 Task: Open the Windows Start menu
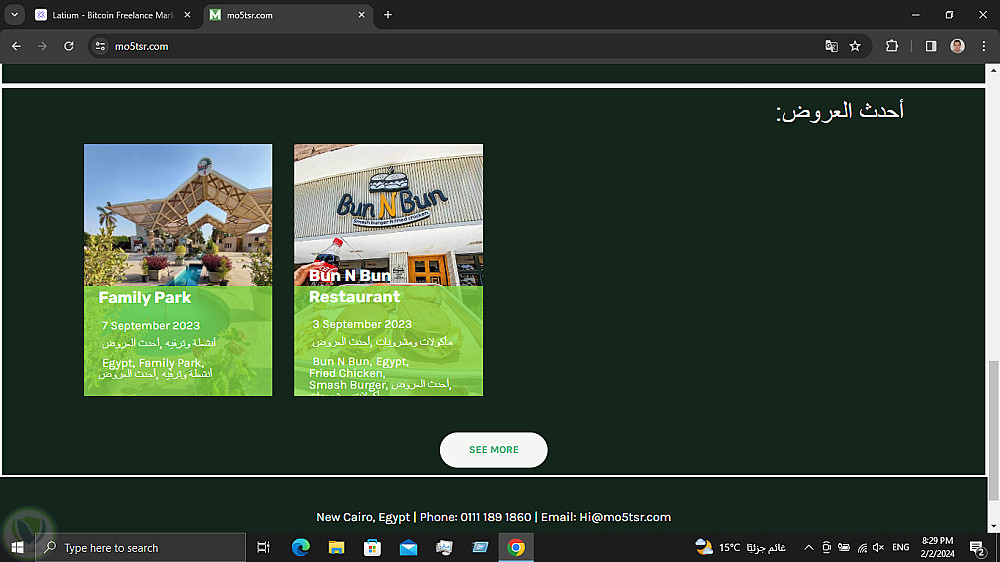point(17,547)
